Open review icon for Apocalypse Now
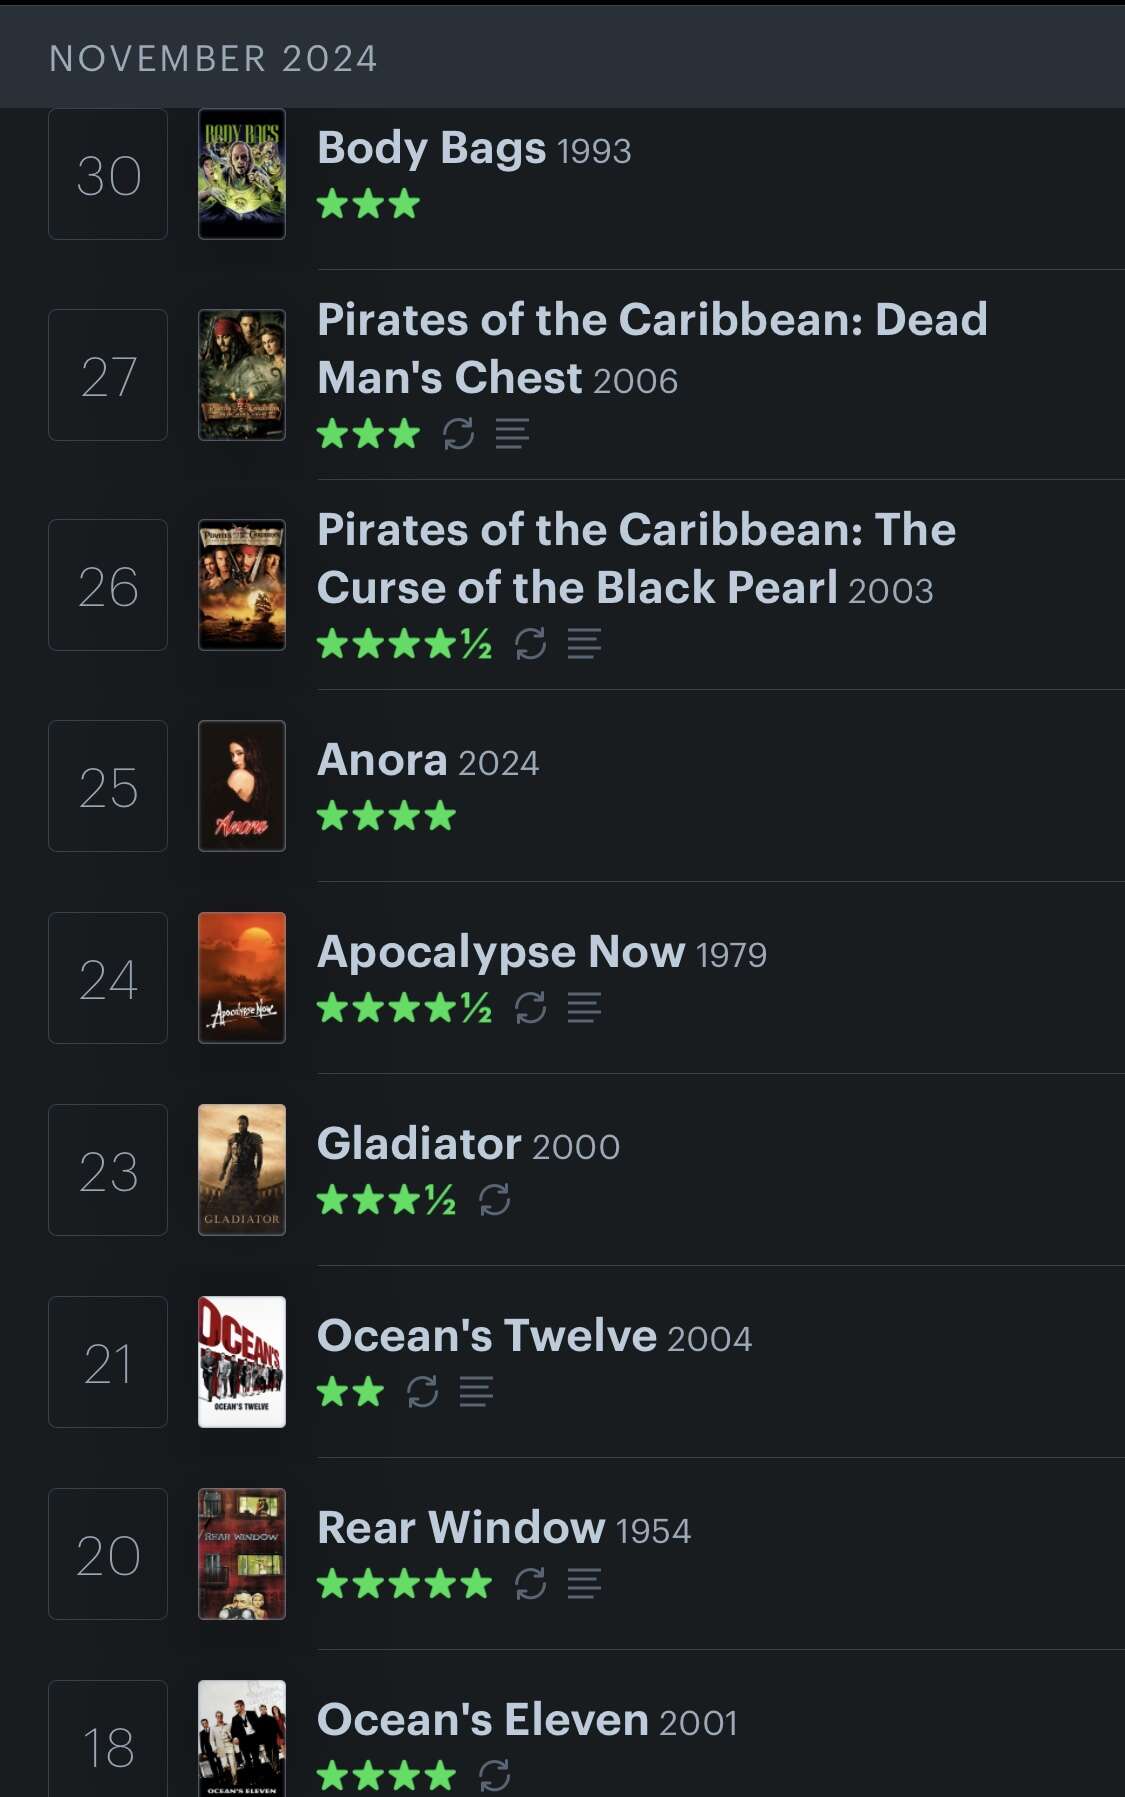This screenshot has height=1797, width=1125. [584, 1008]
